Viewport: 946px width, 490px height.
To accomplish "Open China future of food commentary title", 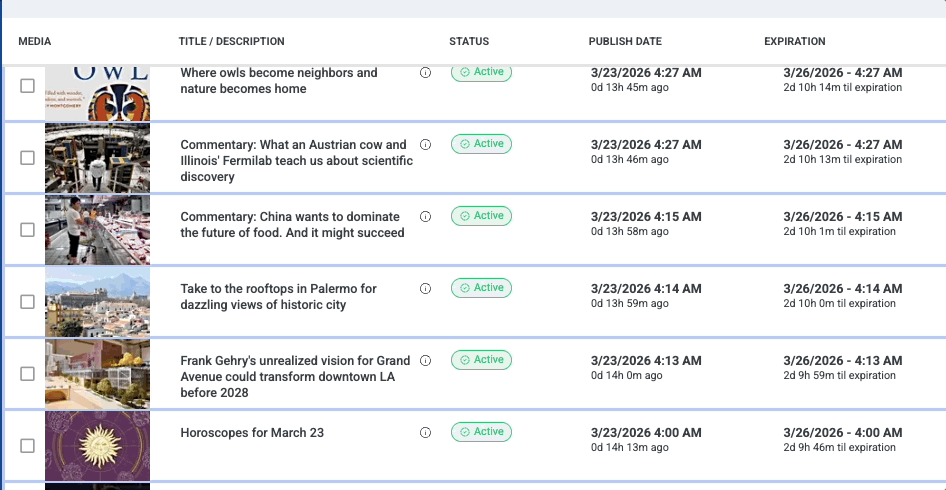I will (x=291, y=224).
